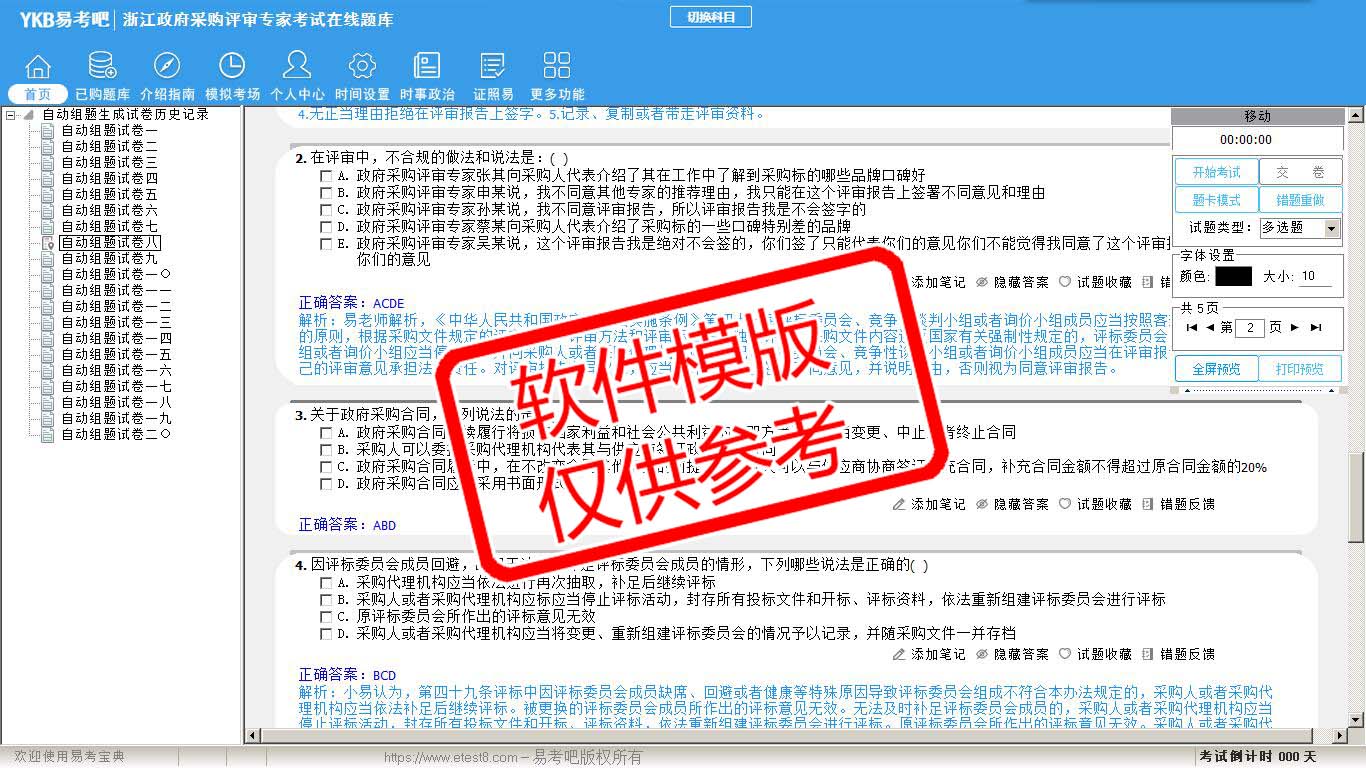Select option B checkbox for question 4
This screenshot has width=1366, height=768.
[326, 600]
